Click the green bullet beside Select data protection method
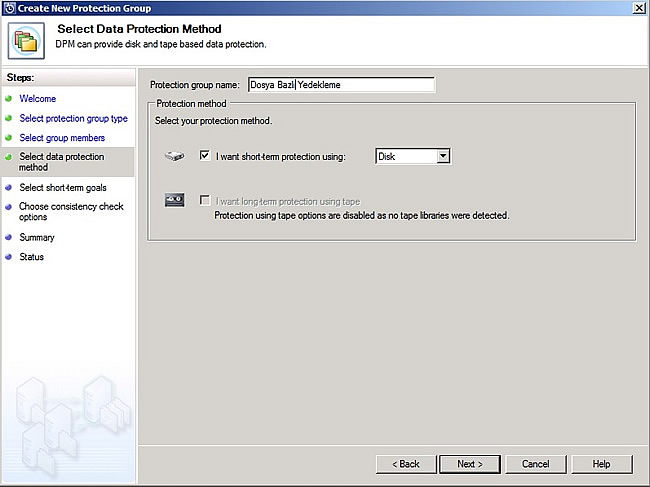This screenshot has height=487, width=650. pos(8,157)
